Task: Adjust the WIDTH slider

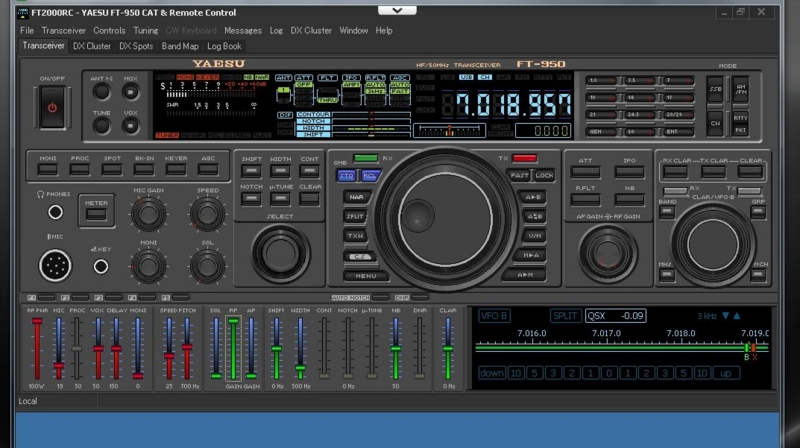Action: [301, 349]
